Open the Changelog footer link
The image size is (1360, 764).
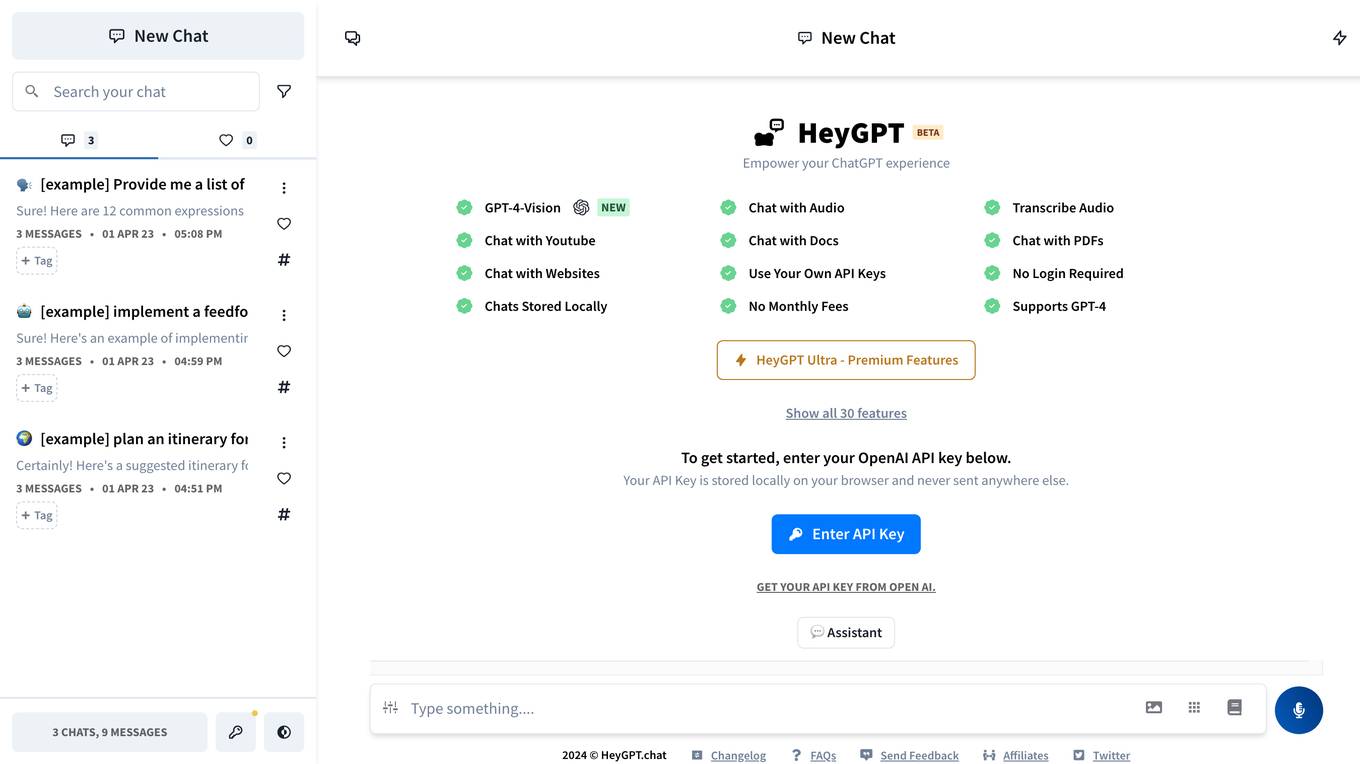click(738, 756)
